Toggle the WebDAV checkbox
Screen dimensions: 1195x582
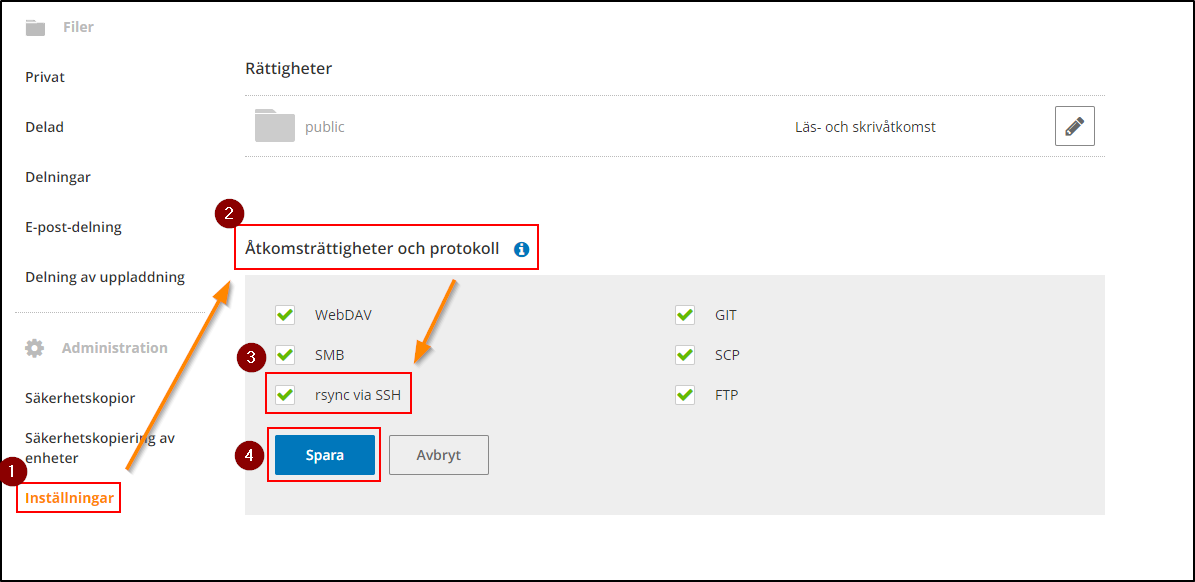coord(285,315)
